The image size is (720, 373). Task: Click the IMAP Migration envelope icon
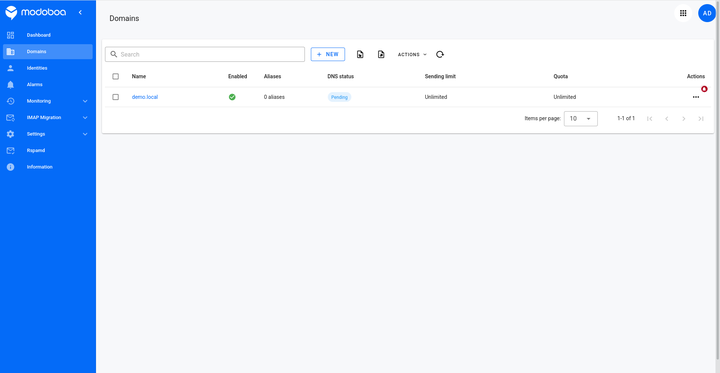coord(11,118)
